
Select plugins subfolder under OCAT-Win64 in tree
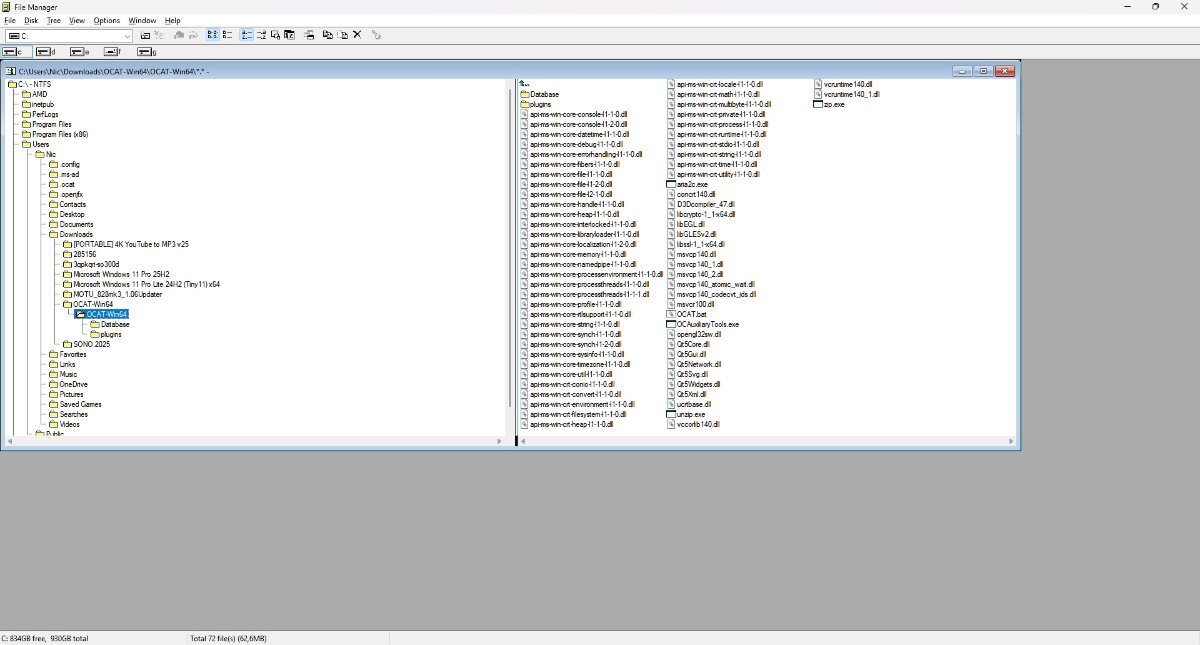105,334
